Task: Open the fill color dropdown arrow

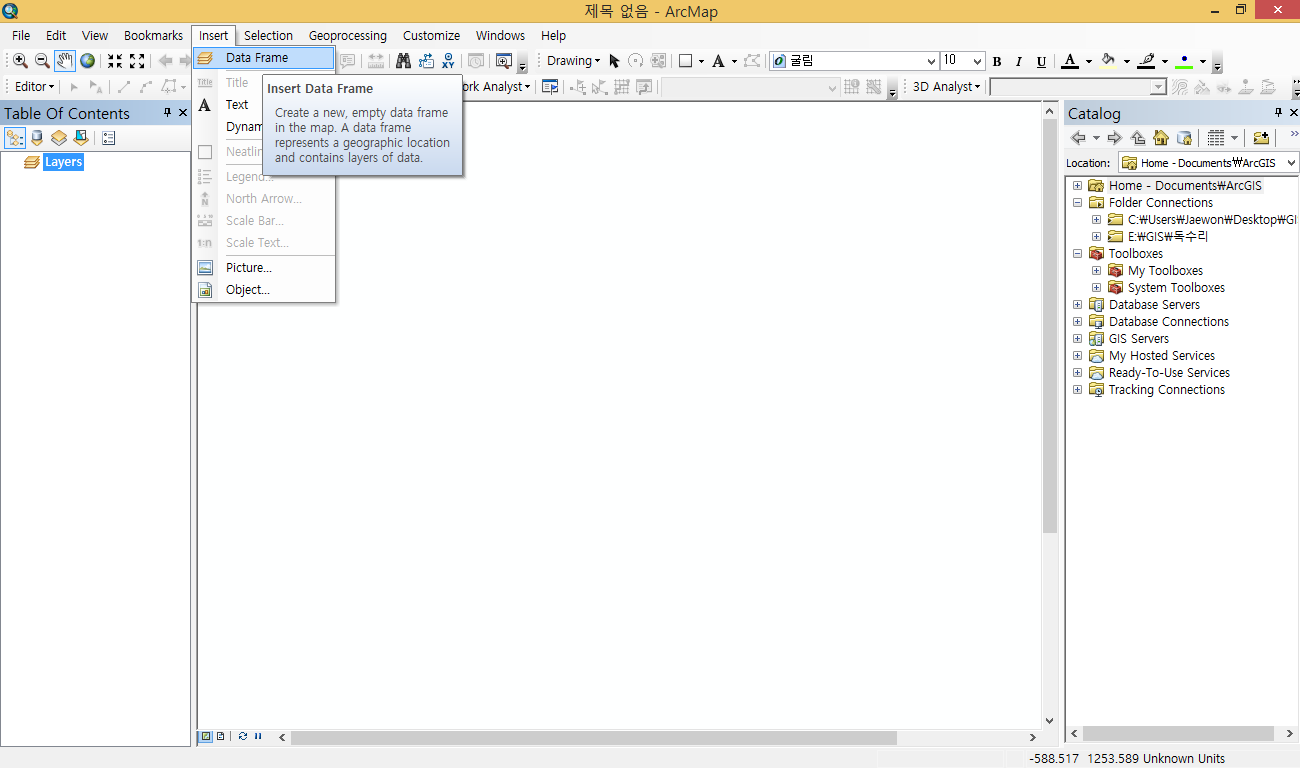Action: click(x=1126, y=61)
